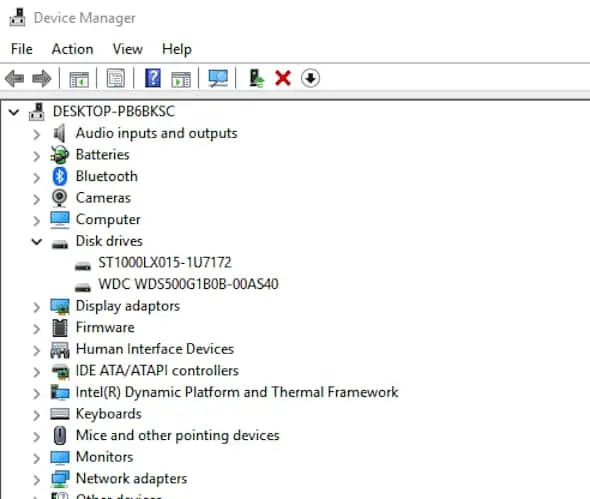Expand the Bluetooth category
The height and width of the screenshot is (499, 590).
click(x=36, y=177)
